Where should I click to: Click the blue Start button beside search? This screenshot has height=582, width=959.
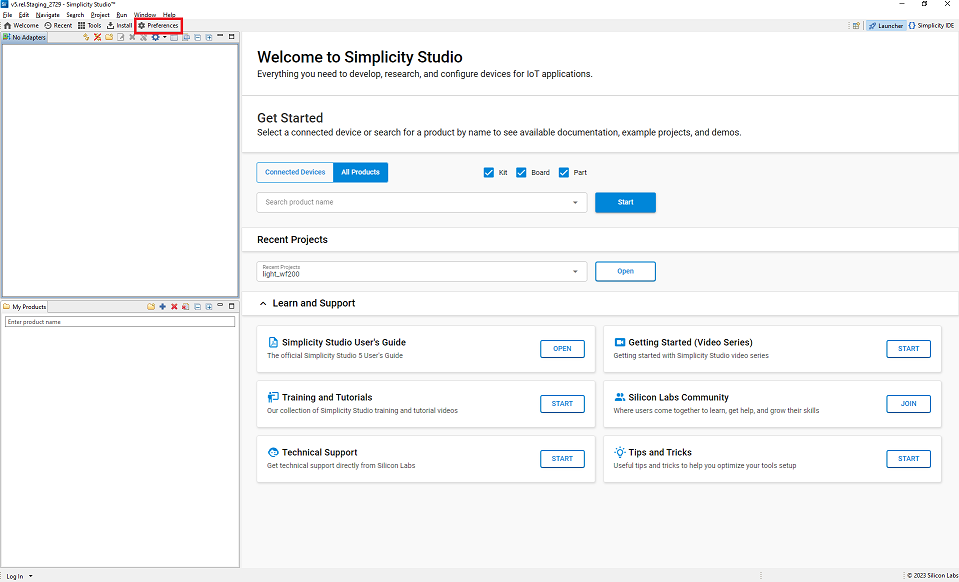625,202
